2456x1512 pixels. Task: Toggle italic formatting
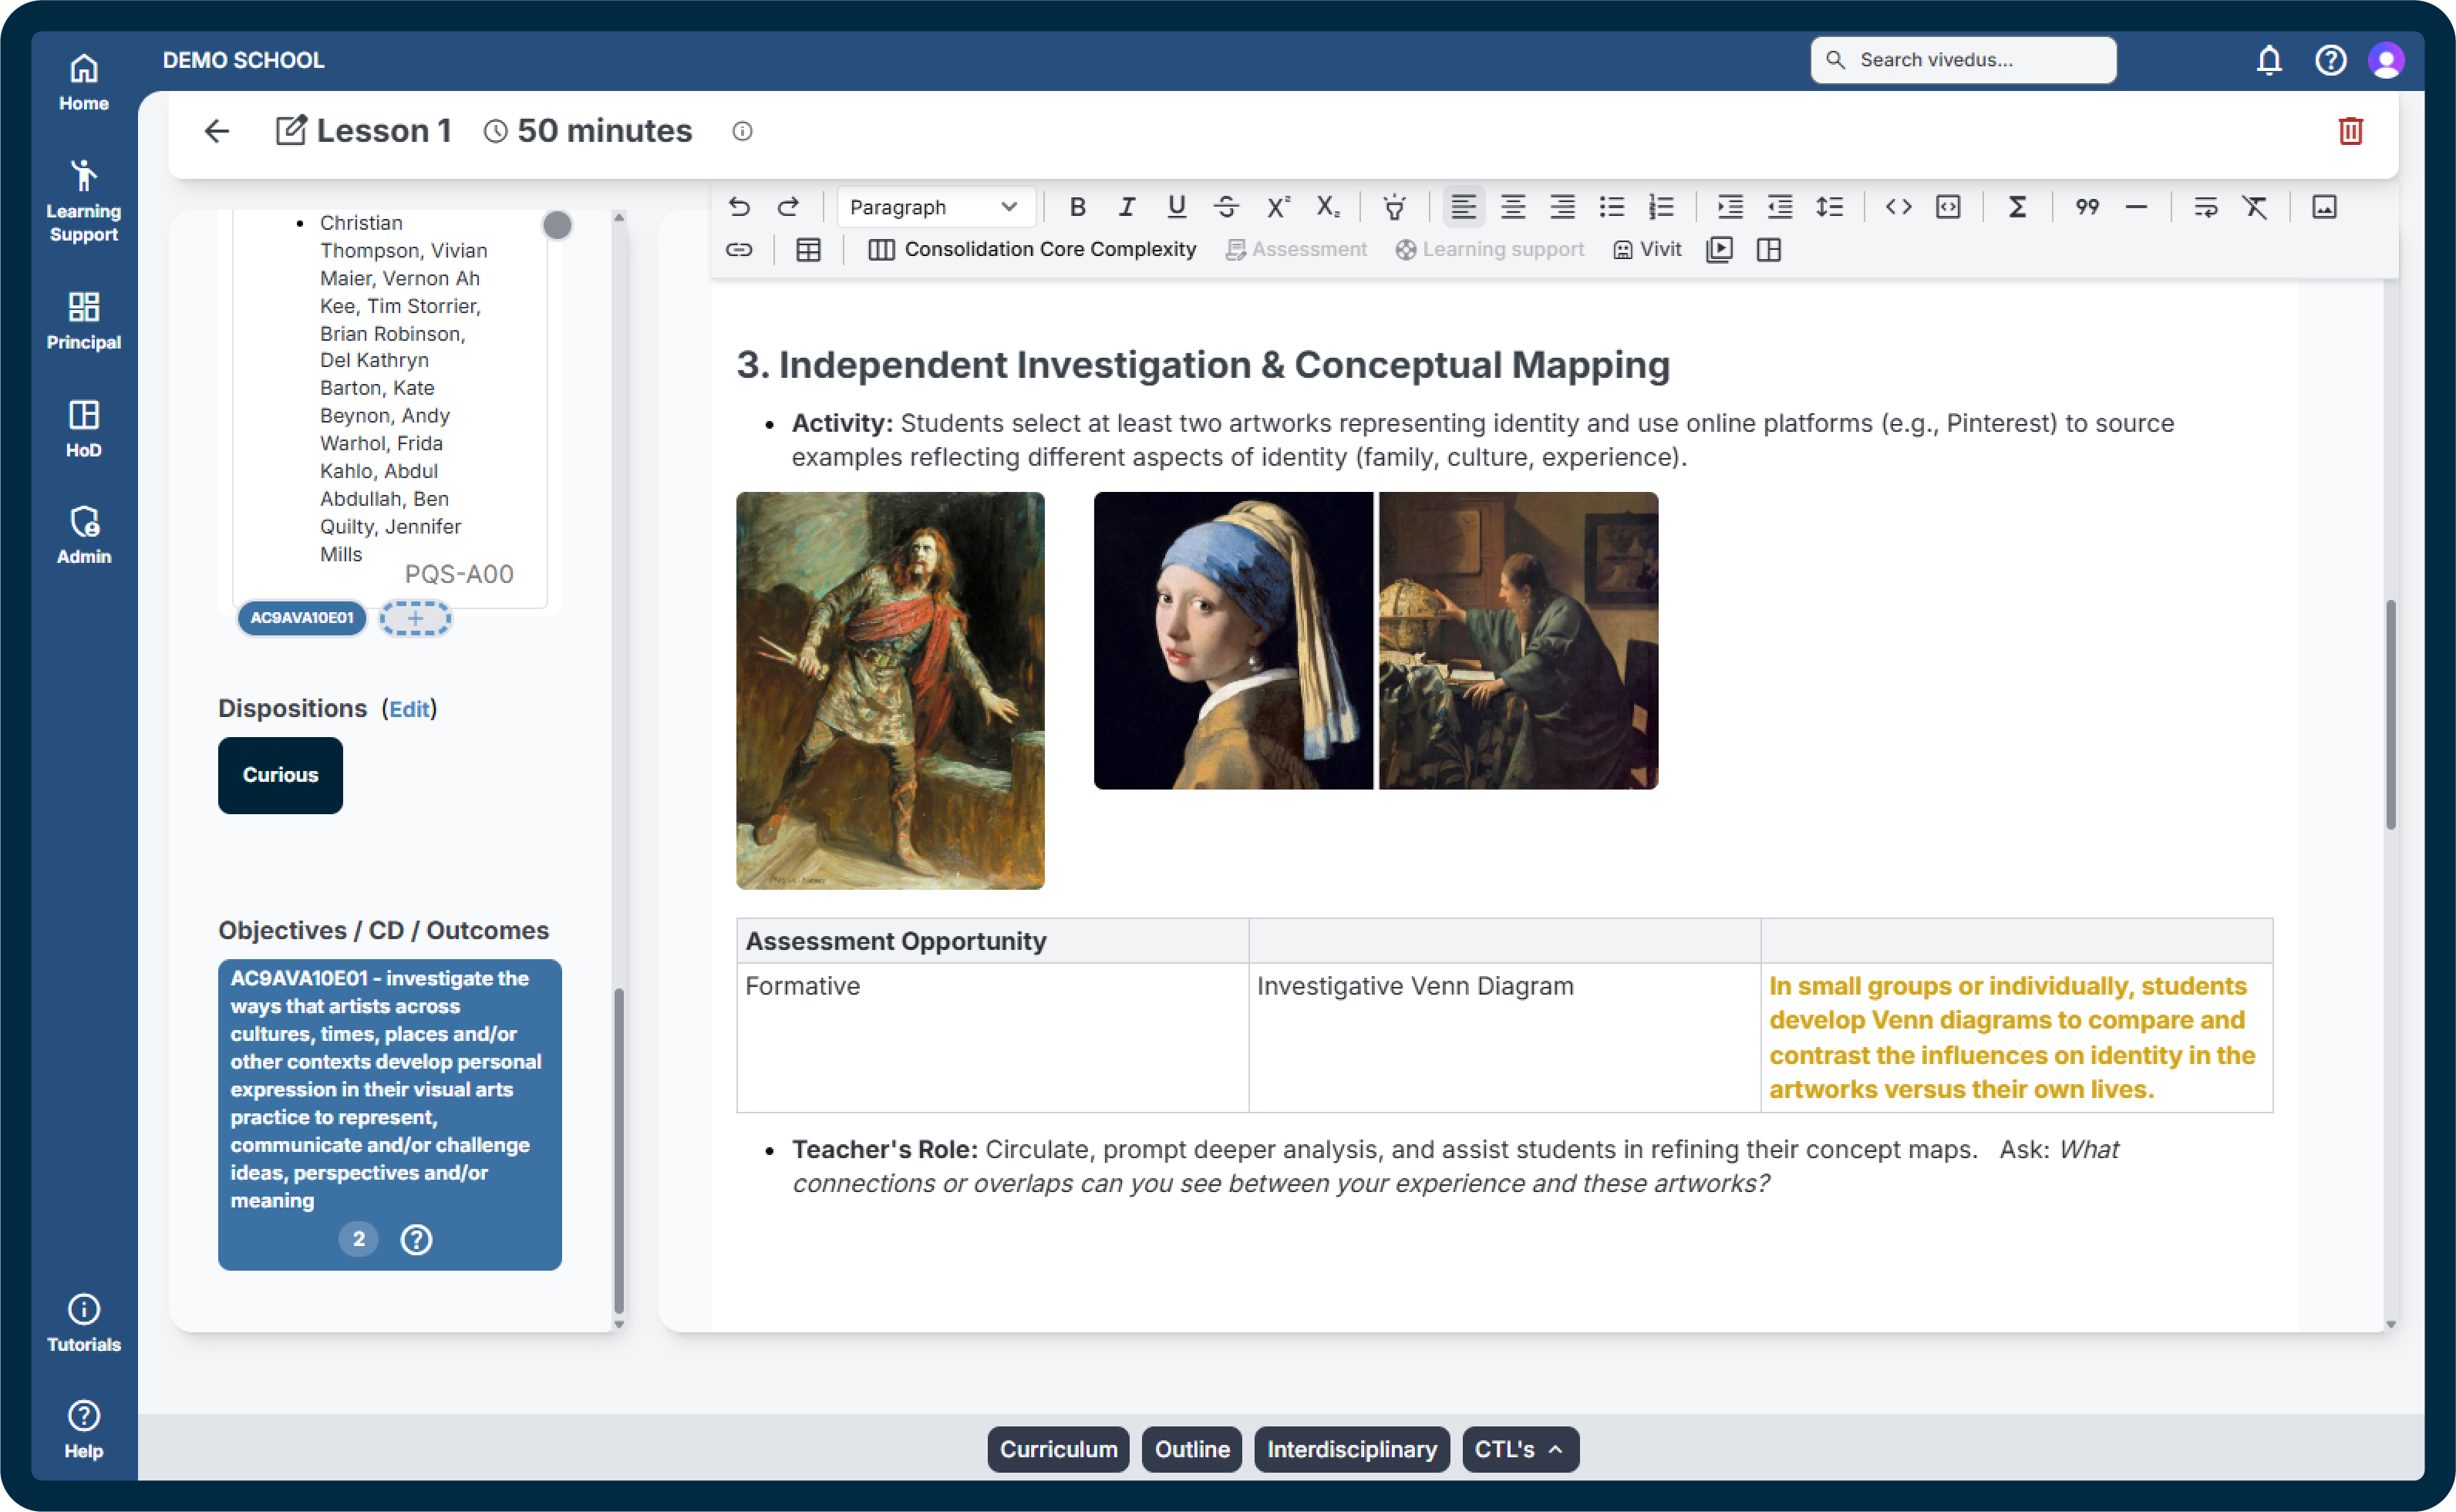[x=1127, y=207]
